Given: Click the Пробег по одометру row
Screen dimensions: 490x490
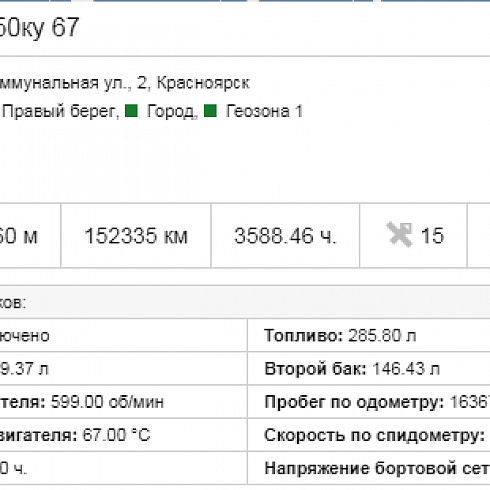Looking at the screenshot, I should (369, 402).
